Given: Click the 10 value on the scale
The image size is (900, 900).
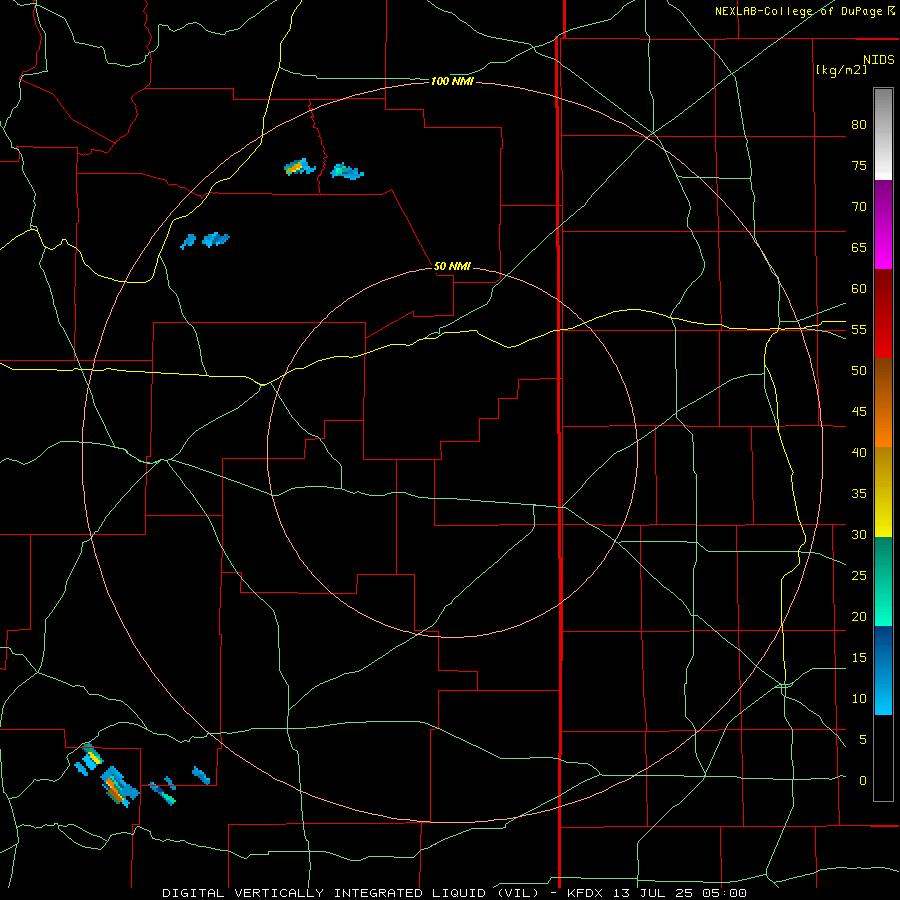Looking at the screenshot, I should [859, 699].
